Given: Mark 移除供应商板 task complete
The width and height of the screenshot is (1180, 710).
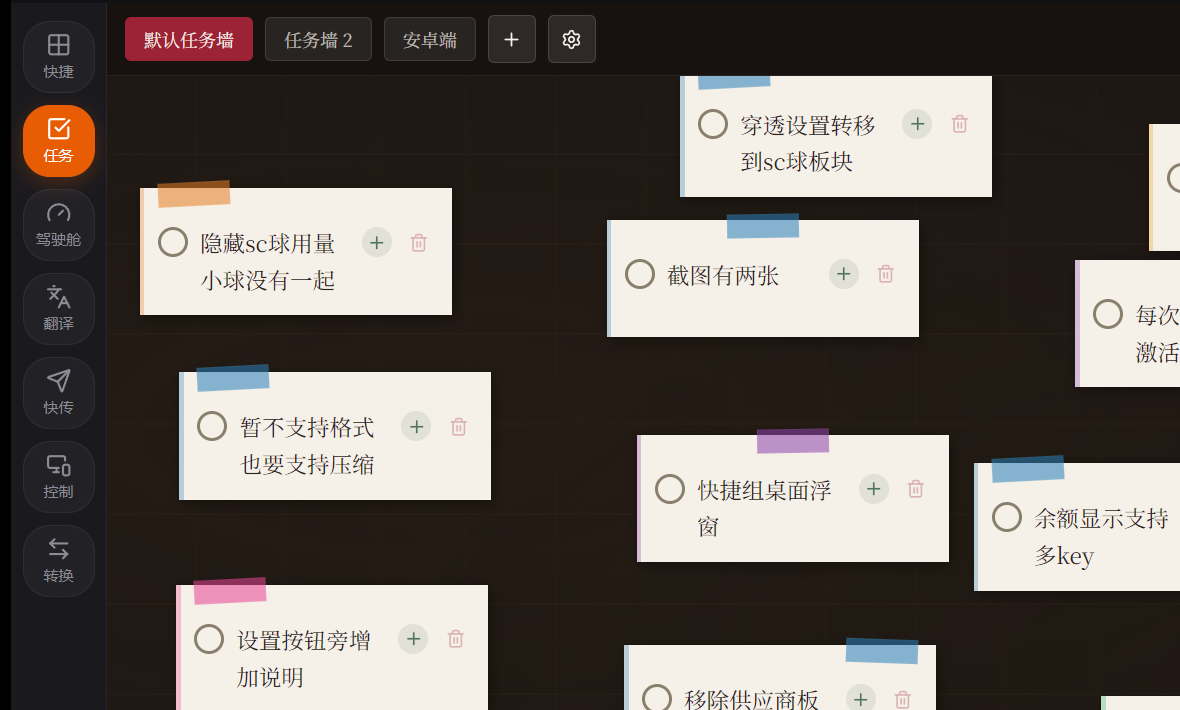Looking at the screenshot, I should 657,698.
